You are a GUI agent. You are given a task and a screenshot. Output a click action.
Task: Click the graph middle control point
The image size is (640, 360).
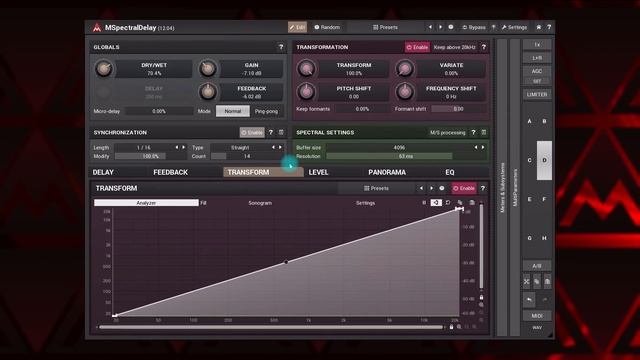[286, 262]
